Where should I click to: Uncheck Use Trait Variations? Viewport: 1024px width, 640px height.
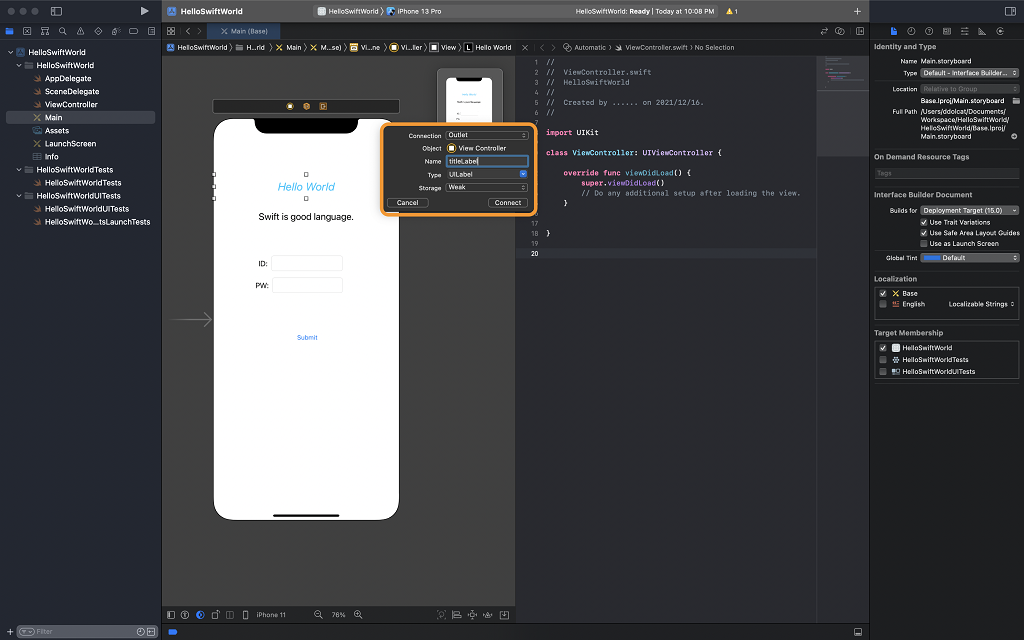point(924,222)
